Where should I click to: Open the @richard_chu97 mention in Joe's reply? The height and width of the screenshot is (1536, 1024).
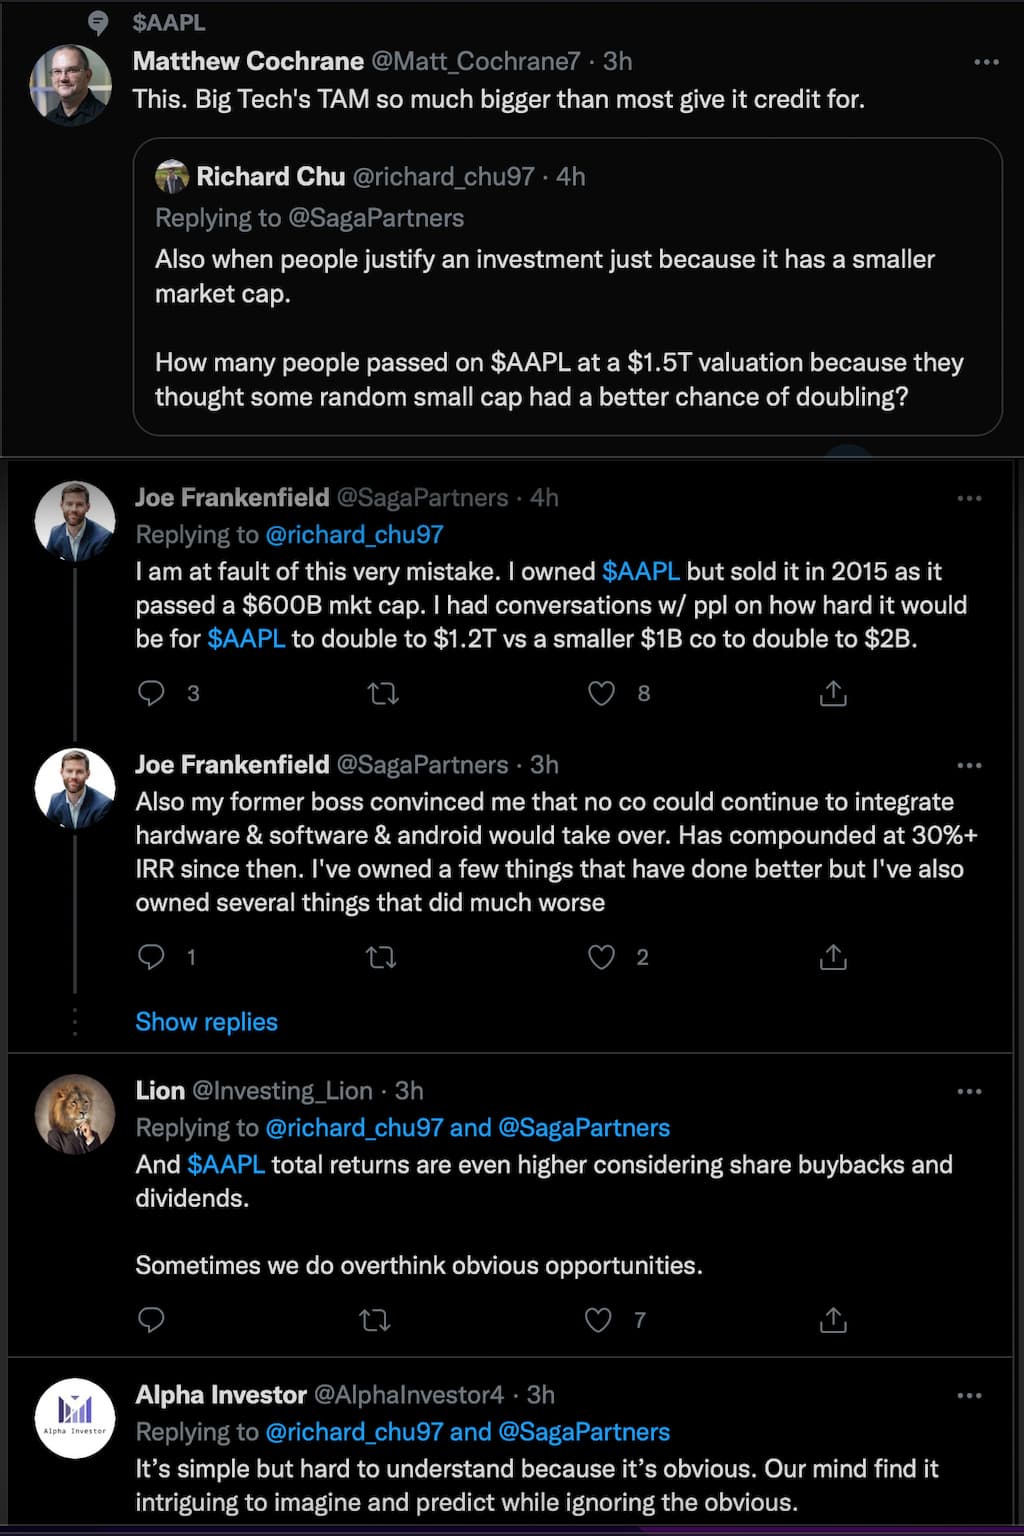[354, 535]
